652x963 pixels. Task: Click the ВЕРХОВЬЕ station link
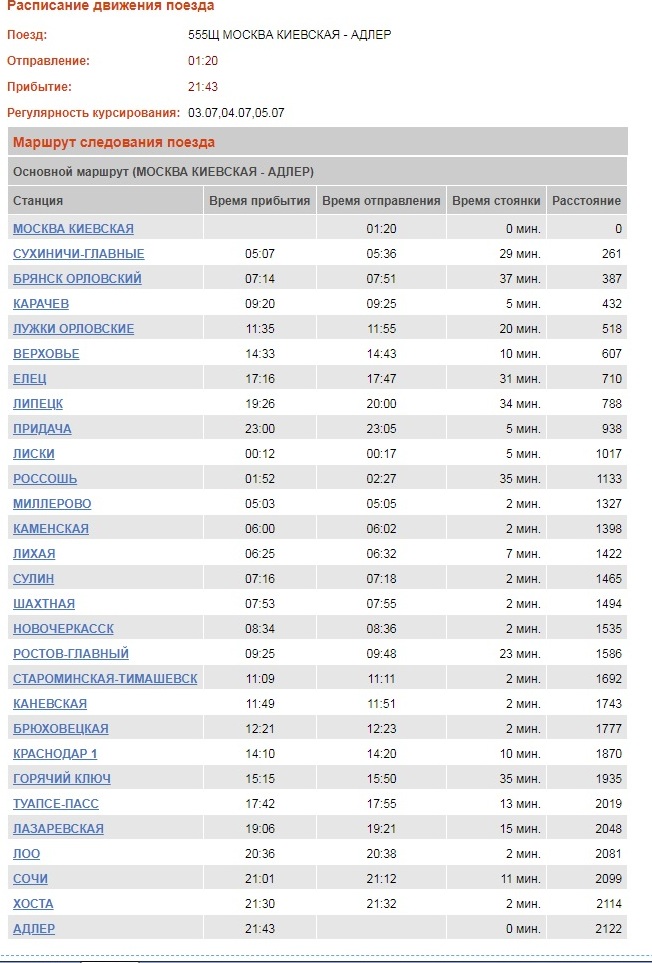coord(46,354)
